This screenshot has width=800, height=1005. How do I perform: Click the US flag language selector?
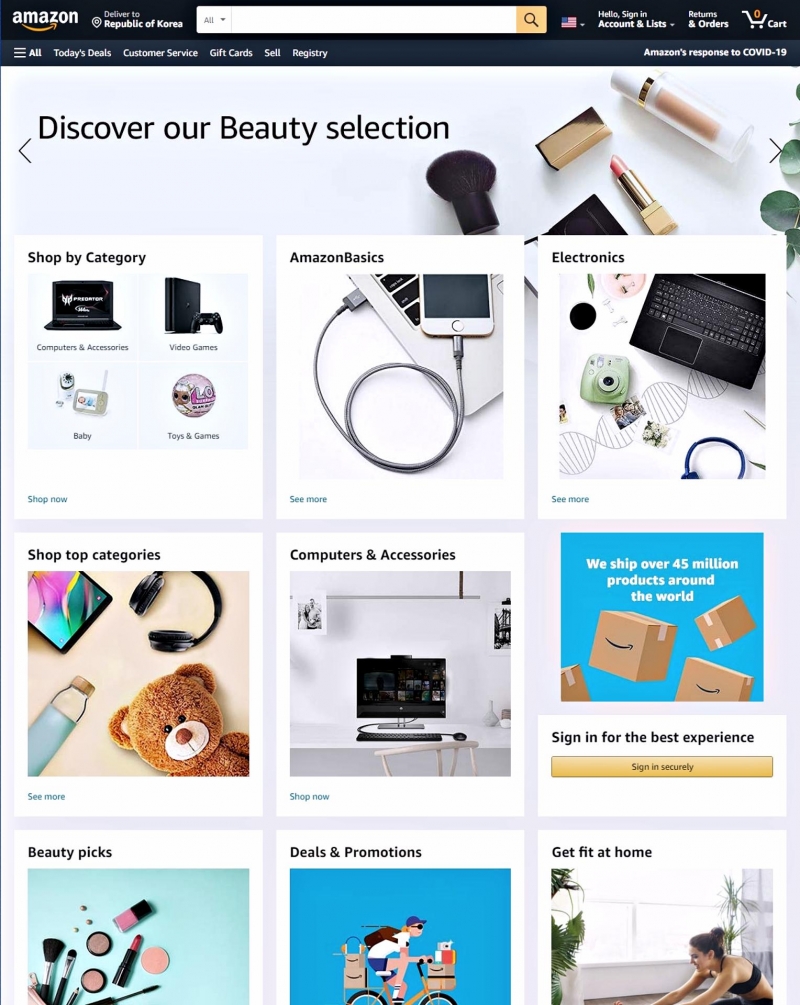click(x=572, y=22)
